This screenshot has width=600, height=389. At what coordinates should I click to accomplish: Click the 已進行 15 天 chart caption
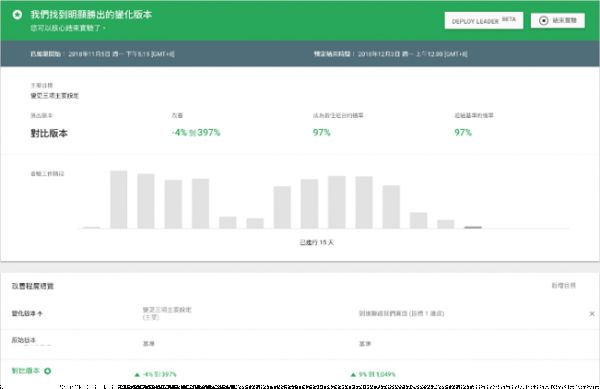pos(316,243)
